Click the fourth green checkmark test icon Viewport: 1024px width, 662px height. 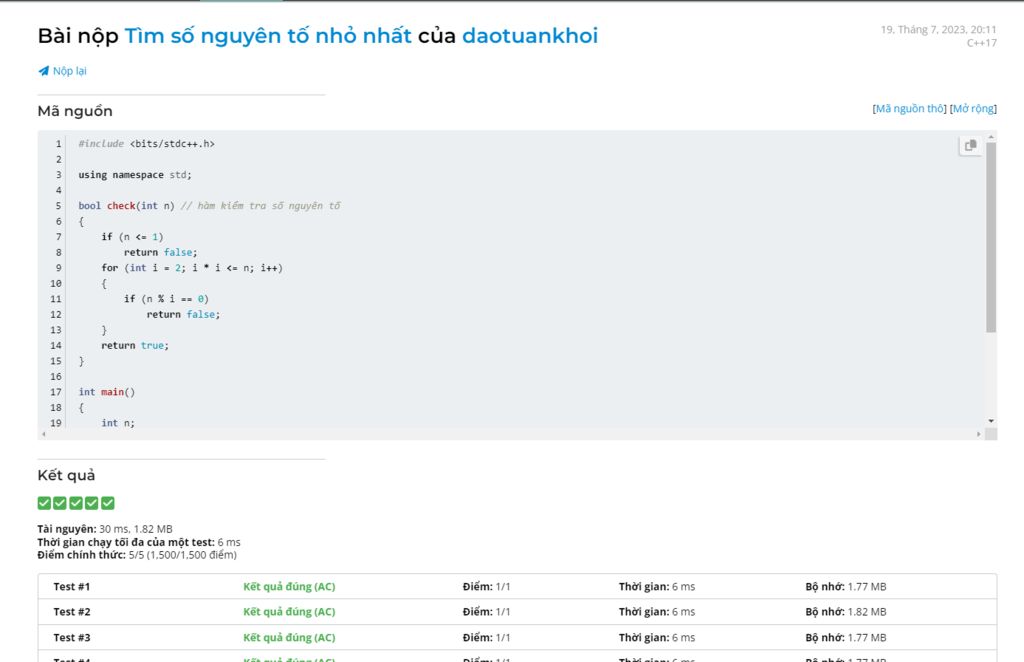click(92, 503)
